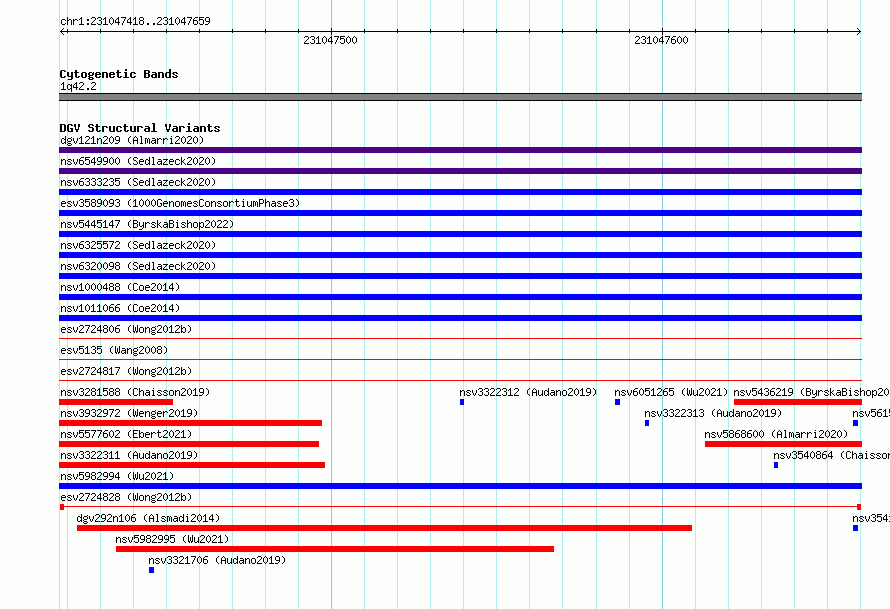Image resolution: width=890 pixels, height=609 pixels.
Task: Click nsv1011066 (Coe2014) label
Action: [x=120, y=308]
